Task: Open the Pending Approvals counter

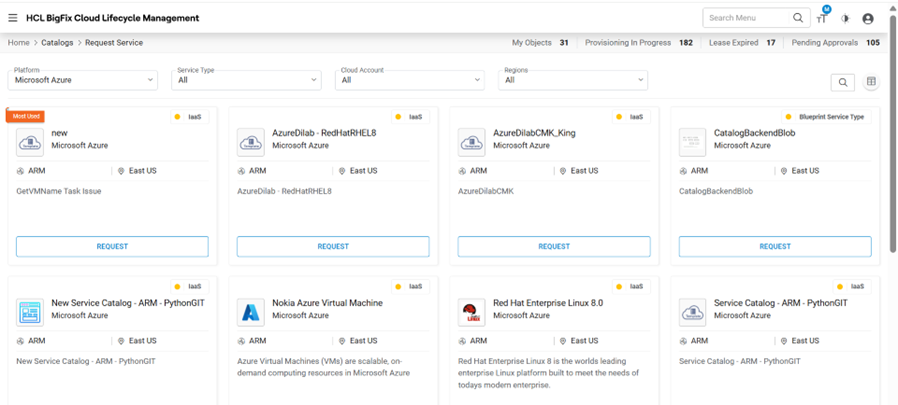Action: pos(835,43)
